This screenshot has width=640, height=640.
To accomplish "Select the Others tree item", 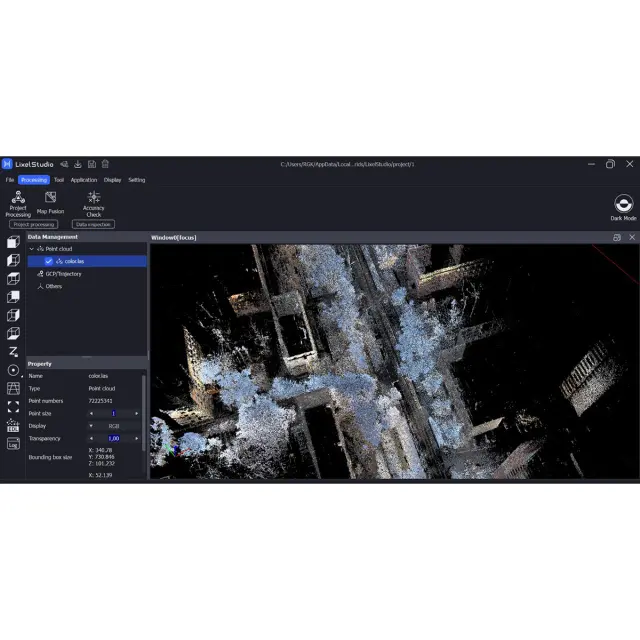I will point(52,286).
